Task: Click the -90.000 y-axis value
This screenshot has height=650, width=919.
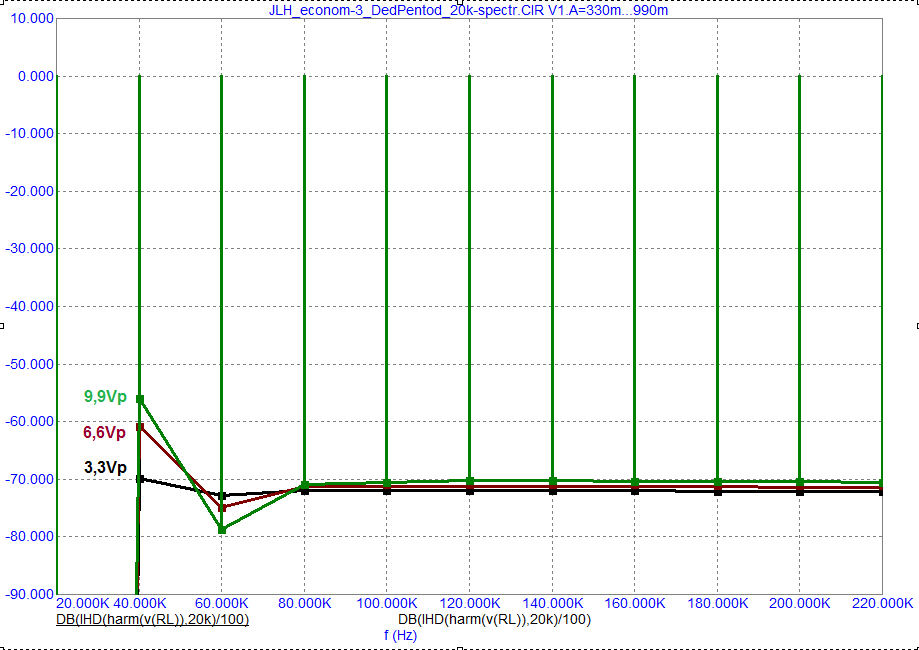Action: [30, 594]
